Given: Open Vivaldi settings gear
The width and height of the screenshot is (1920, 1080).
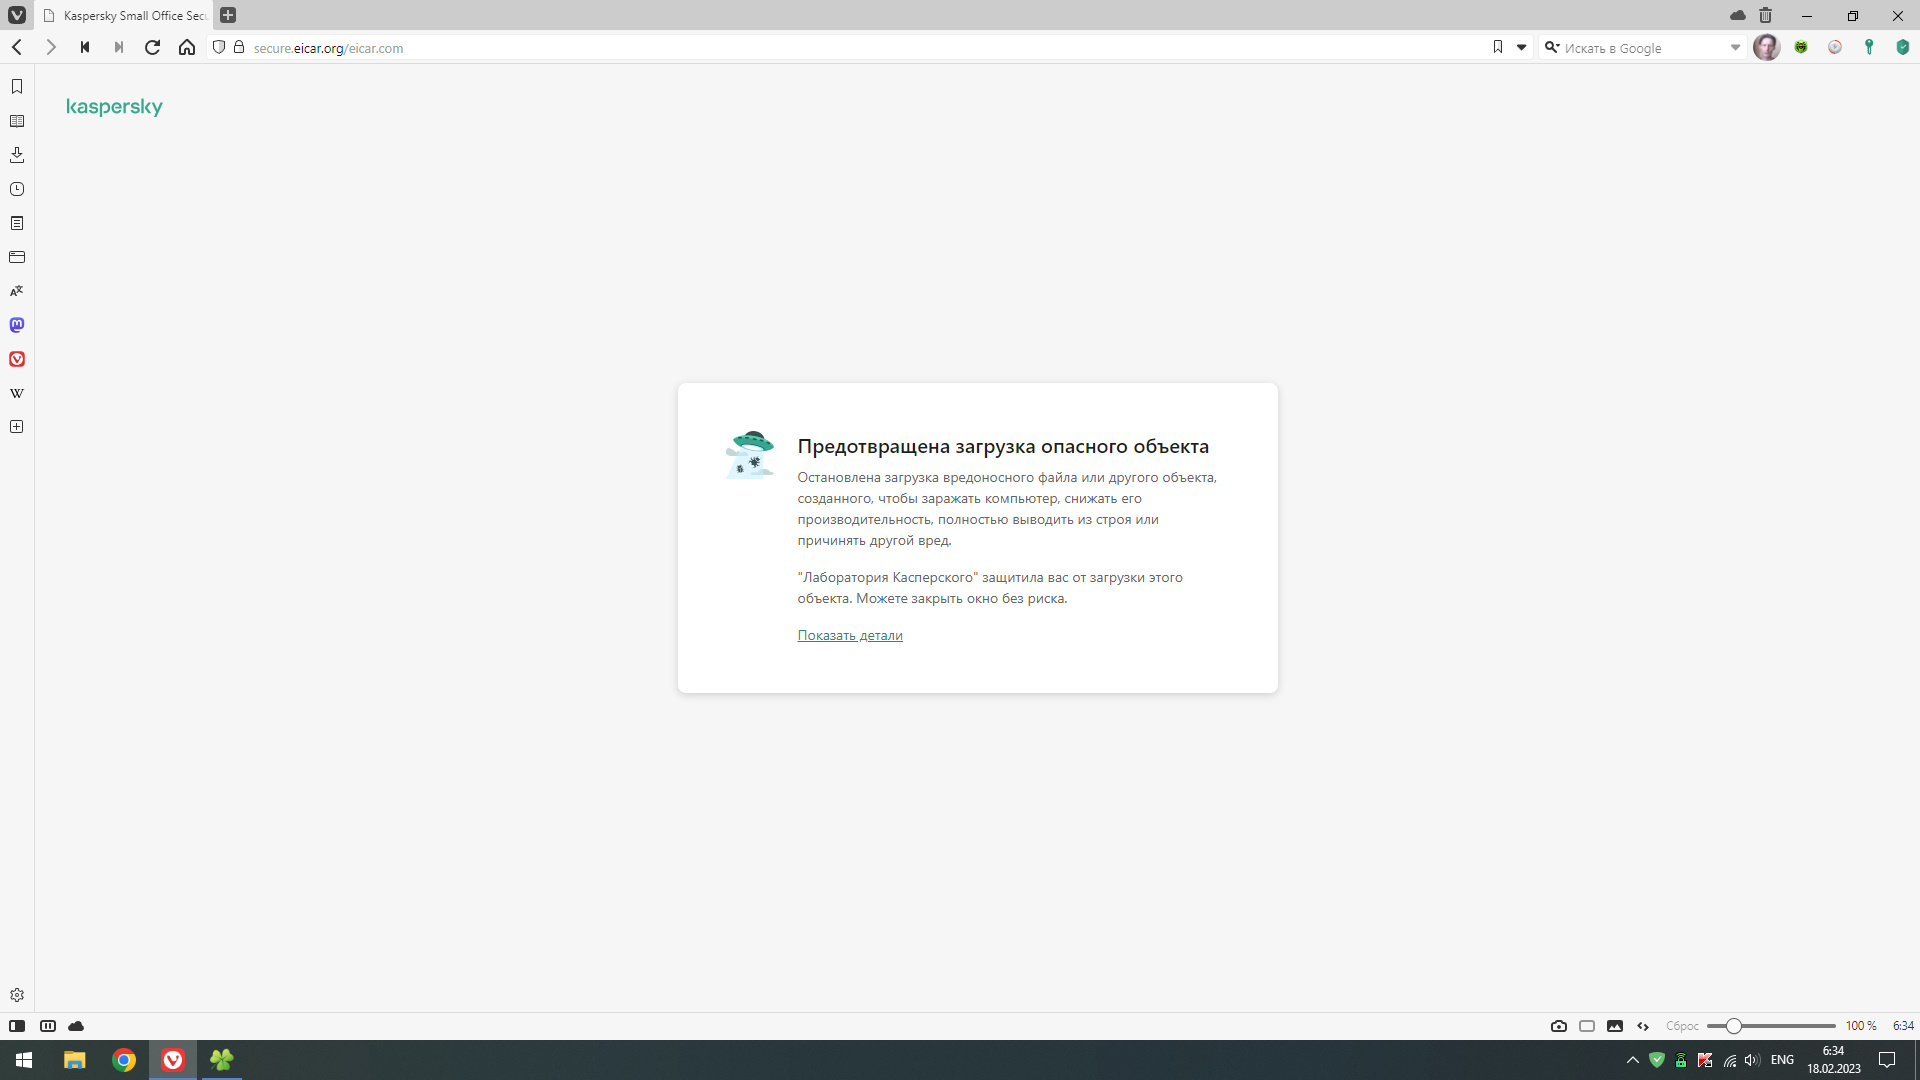Looking at the screenshot, I should point(17,995).
